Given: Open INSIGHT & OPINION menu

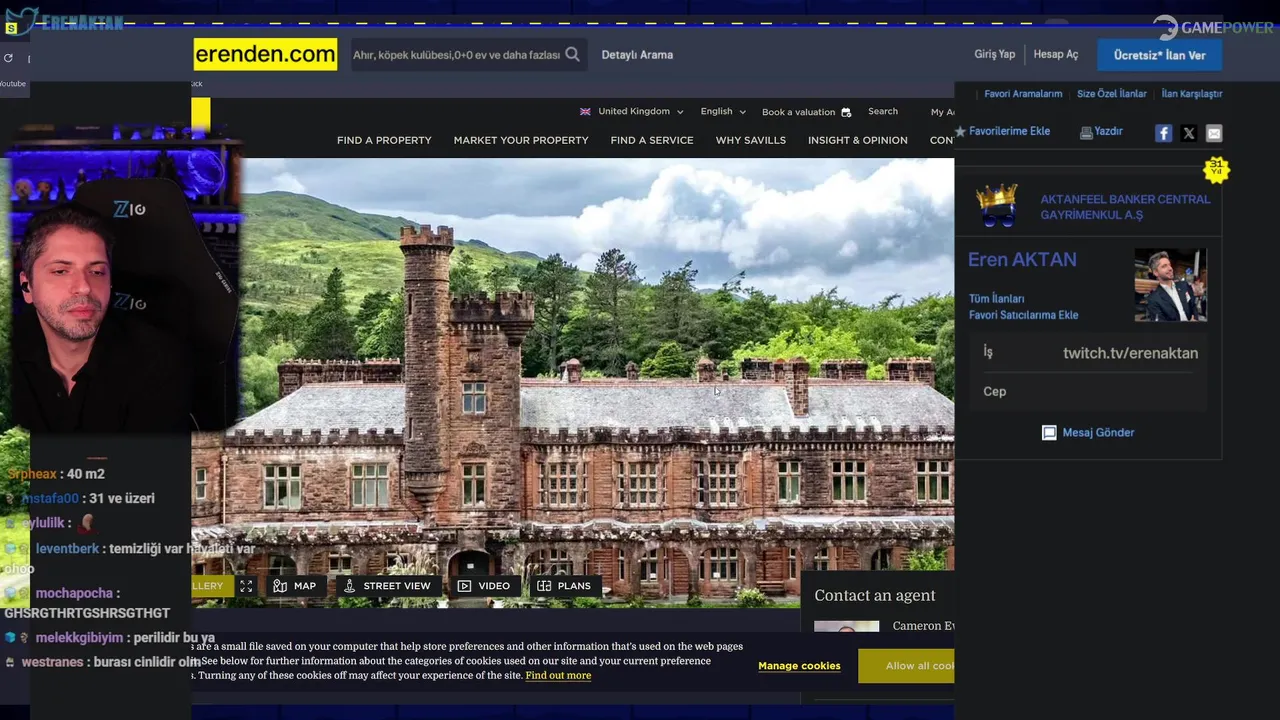Looking at the screenshot, I should point(858,140).
